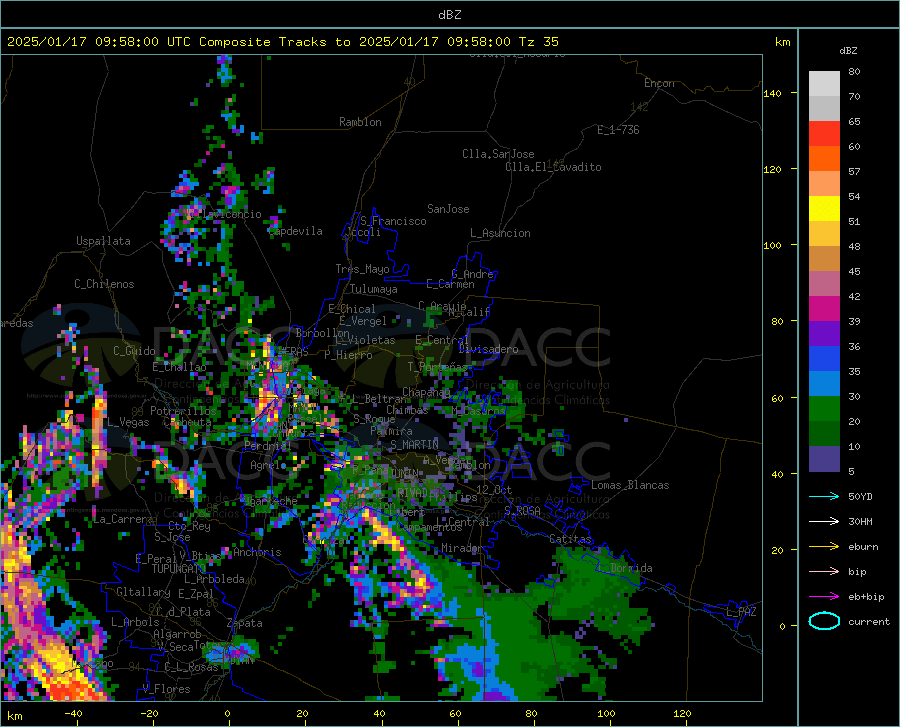Click the cyan 50YD arrow in legend
900x727 pixels.
pyautogui.click(x=824, y=496)
